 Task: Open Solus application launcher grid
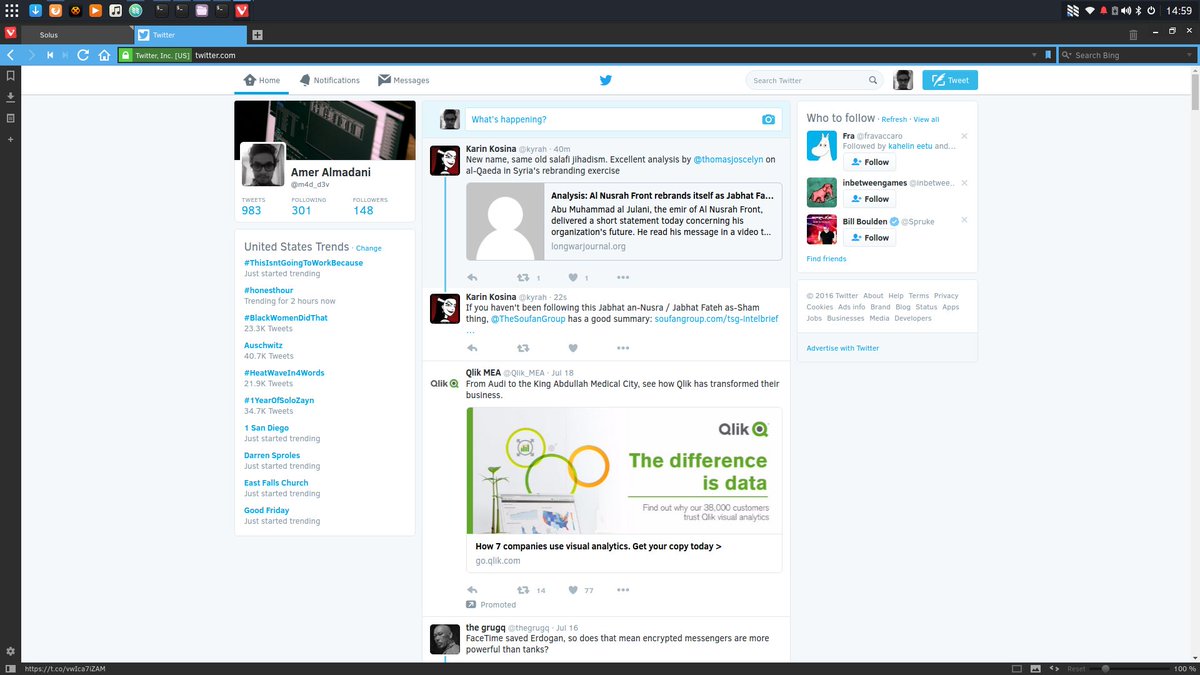tap(11, 10)
